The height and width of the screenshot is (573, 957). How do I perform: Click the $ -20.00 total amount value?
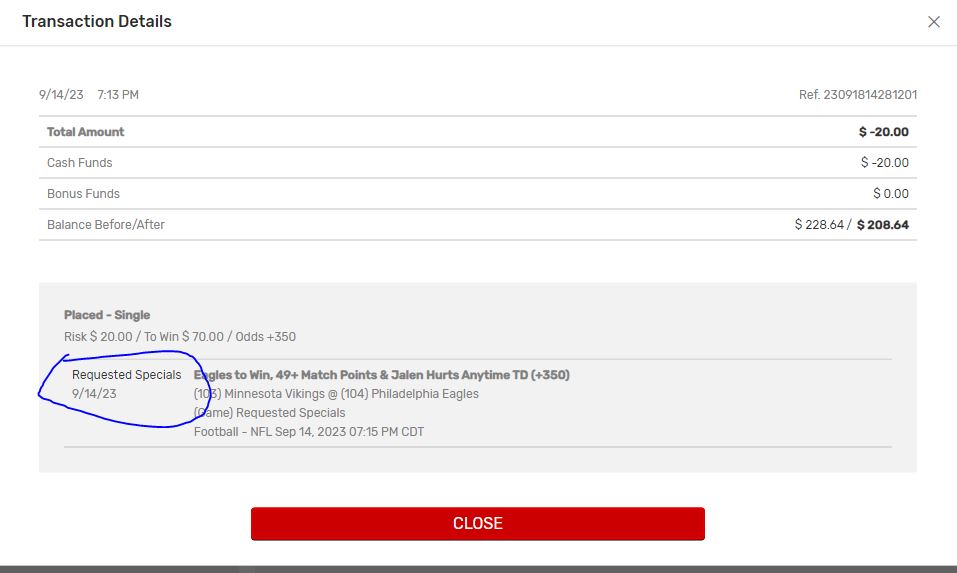[883, 132]
